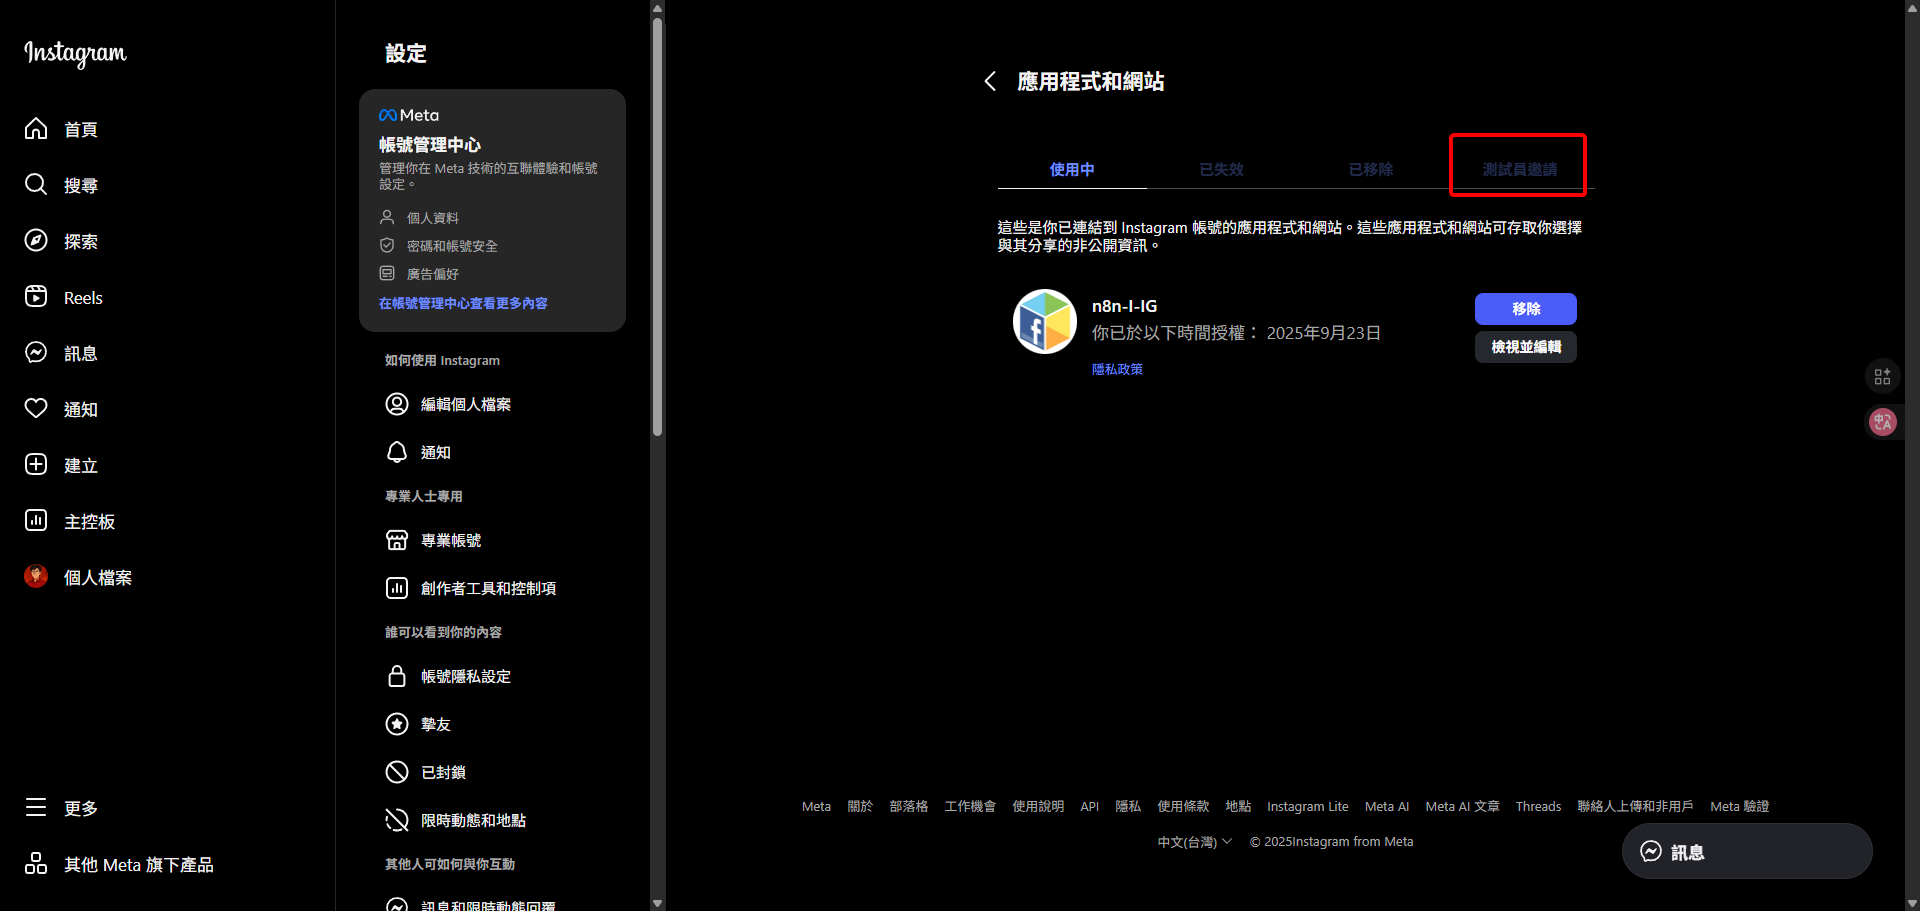Screen dimensions: 1920x911
Task: Create a new post with the plus icon
Action: click(x=36, y=464)
